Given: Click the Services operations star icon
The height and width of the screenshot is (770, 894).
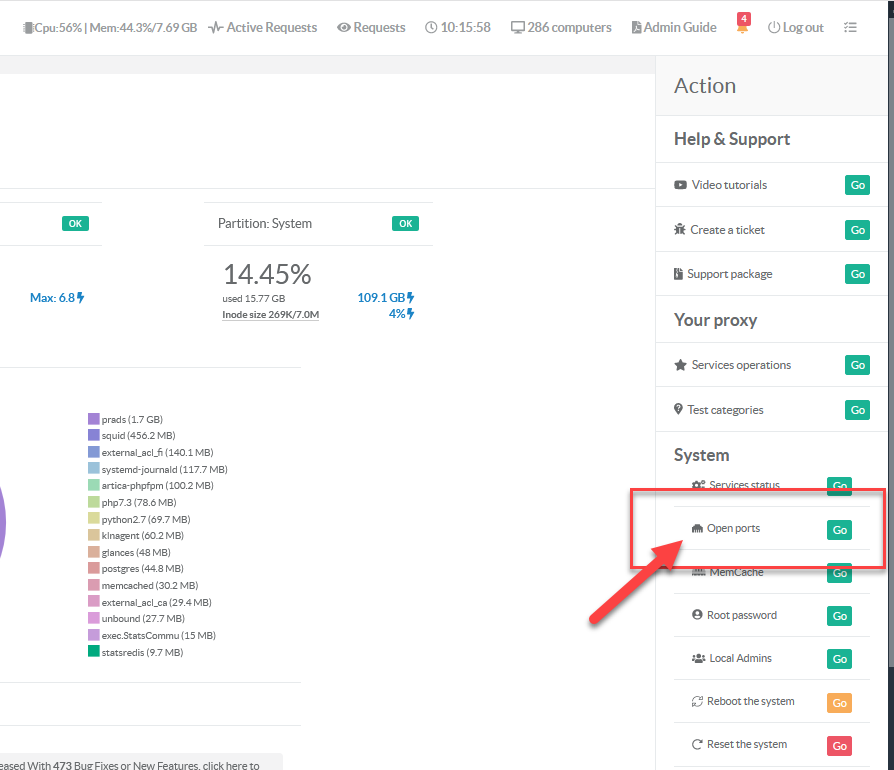Looking at the screenshot, I should click(x=680, y=365).
